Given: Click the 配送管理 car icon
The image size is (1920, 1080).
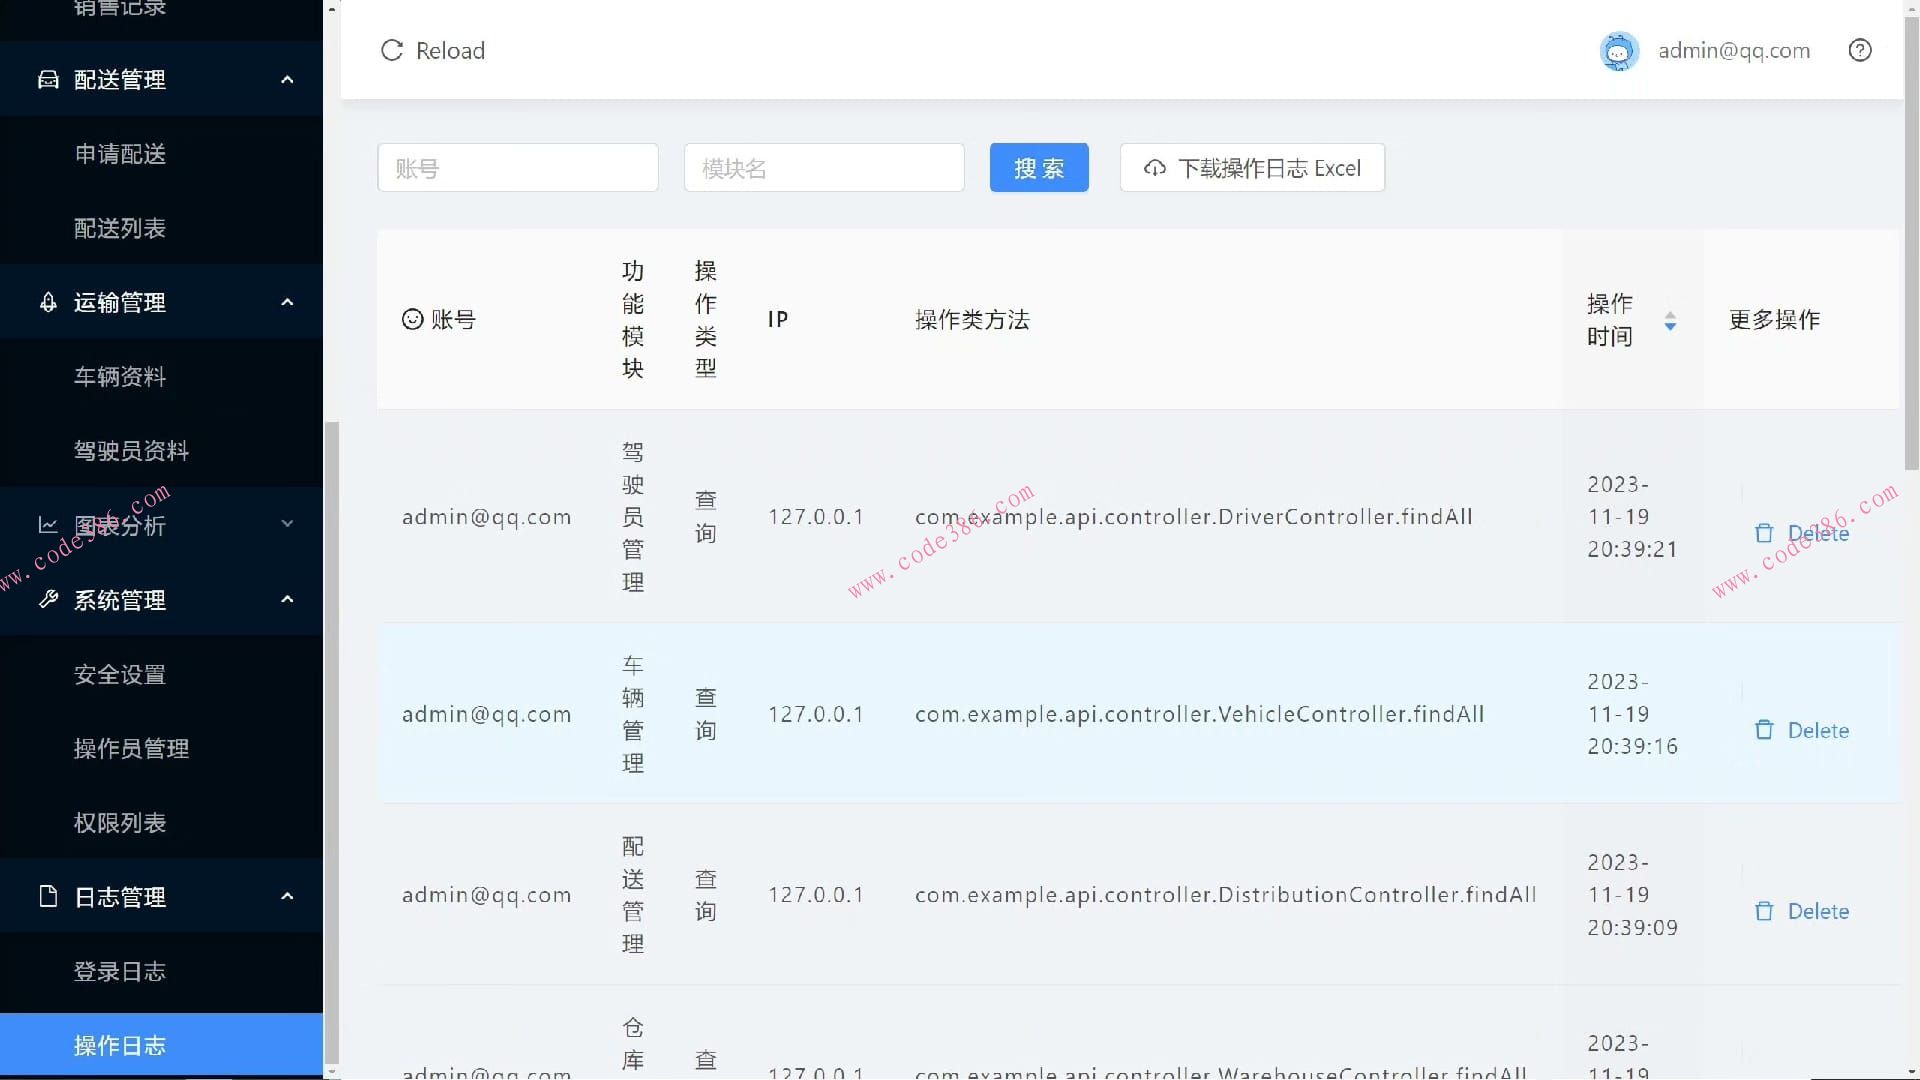Looking at the screenshot, I should [48, 80].
